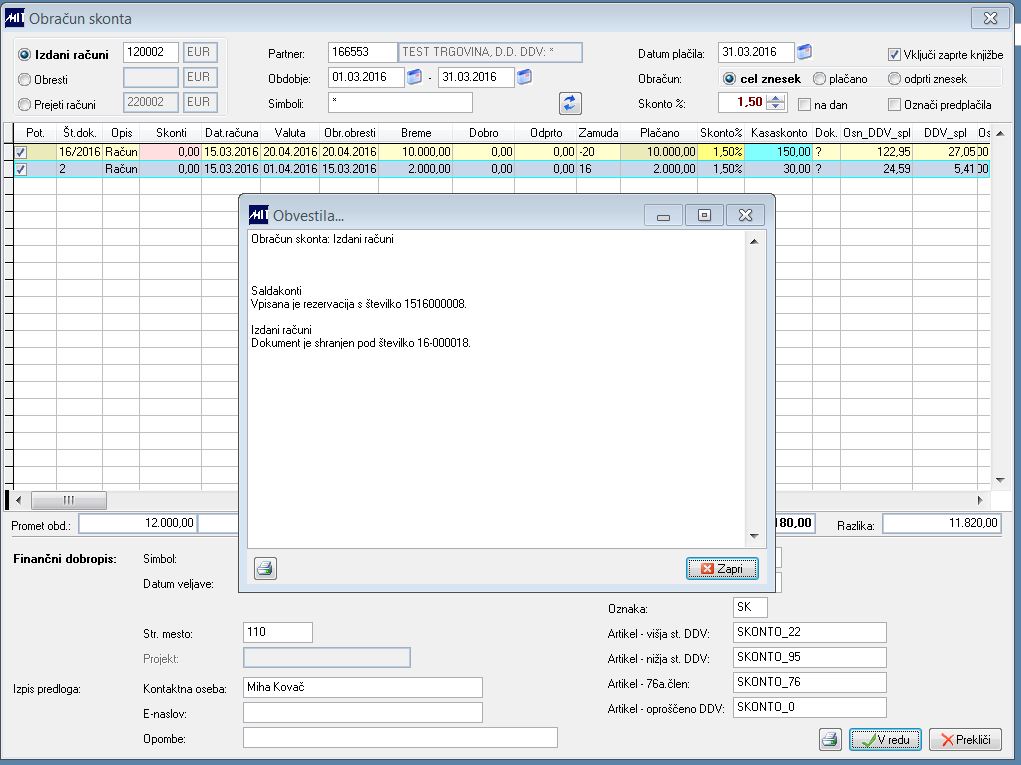The image size is (1021, 765).
Task: Select the Obresti radio option
Action: (25, 79)
